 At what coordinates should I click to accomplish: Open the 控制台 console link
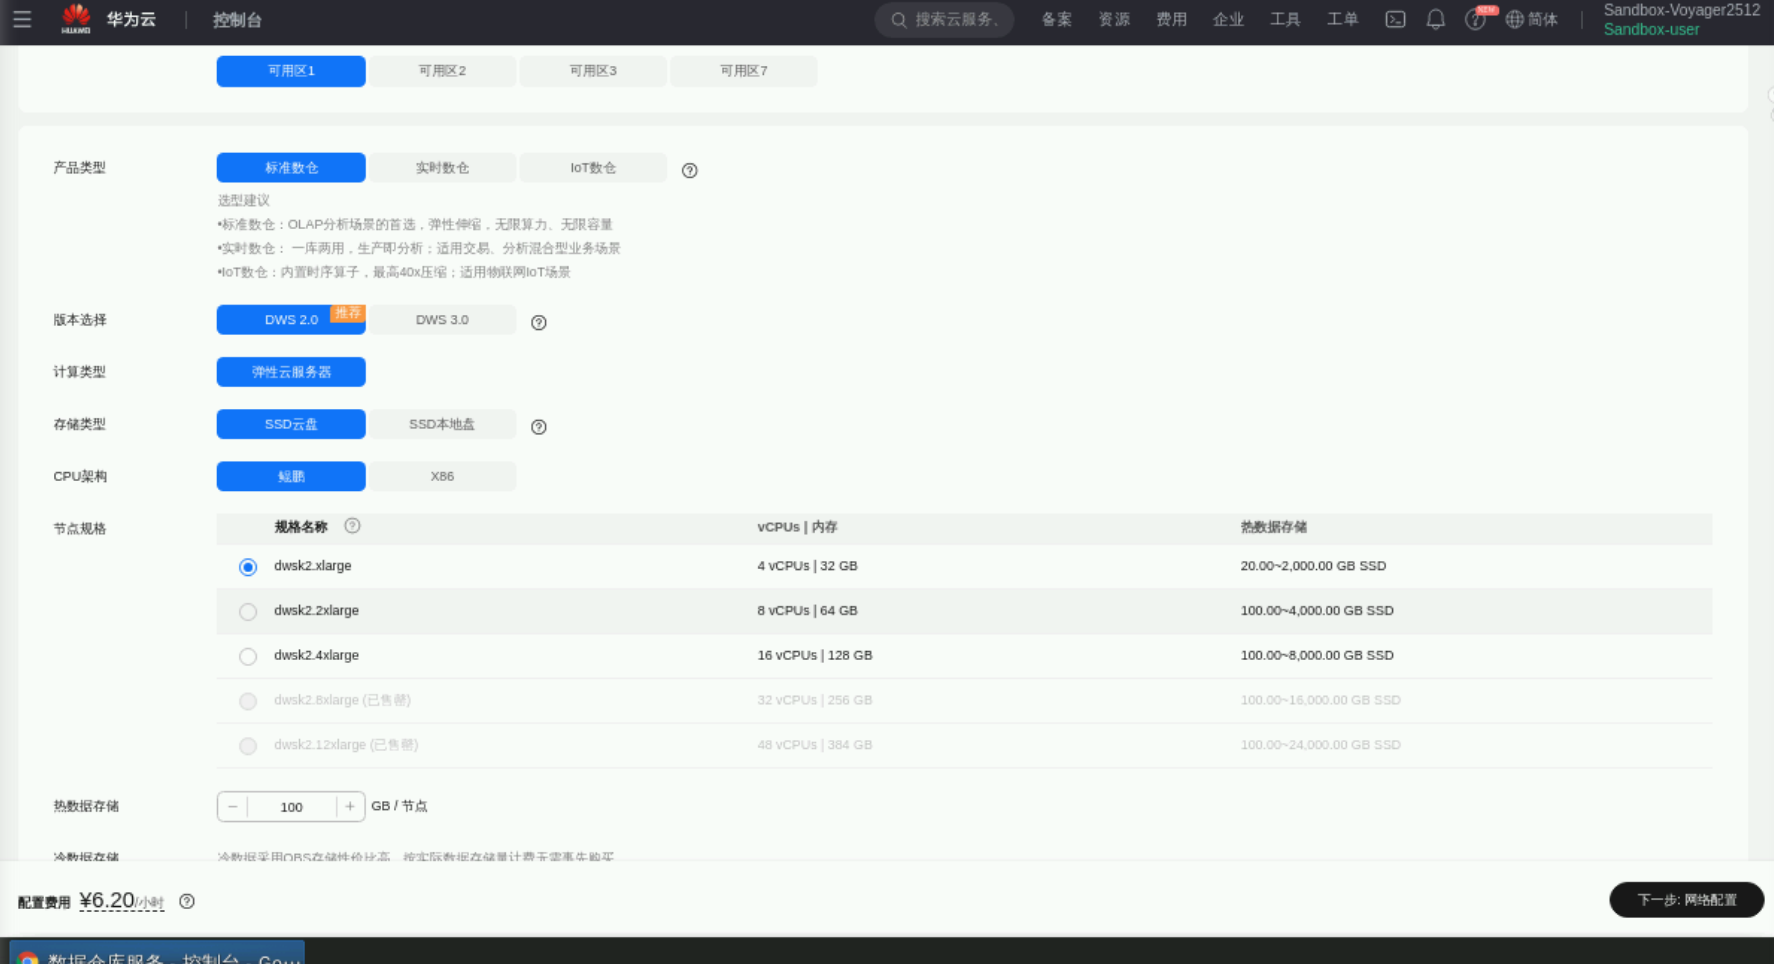click(x=237, y=20)
